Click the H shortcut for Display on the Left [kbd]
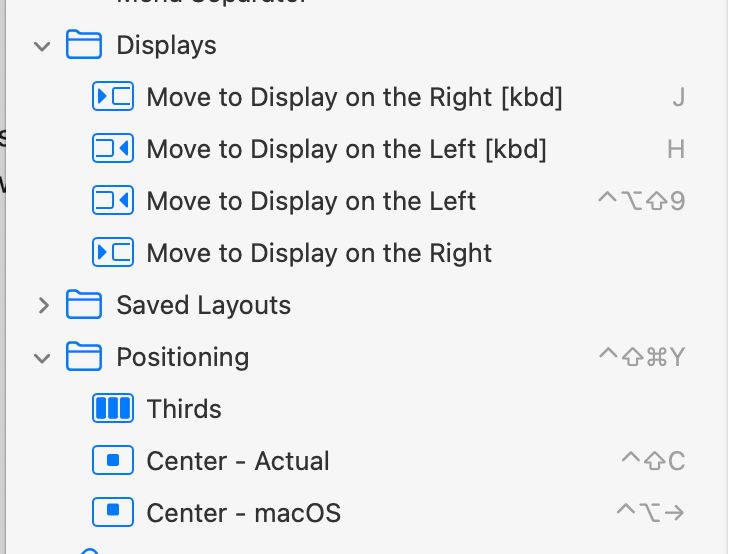Image resolution: width=730 pixels, height=554 pixels. (x=676, y=149)
